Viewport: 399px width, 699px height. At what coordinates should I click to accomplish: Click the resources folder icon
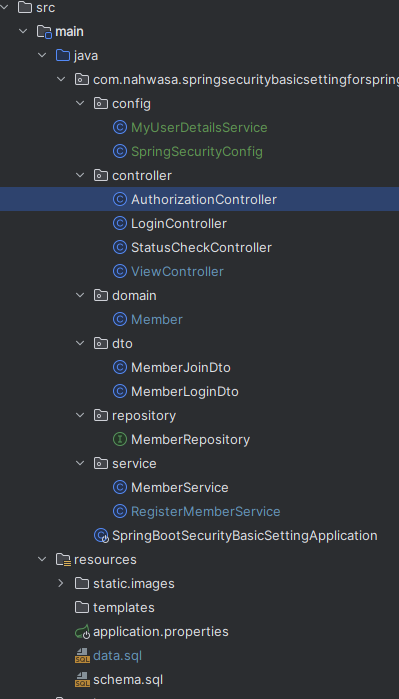tap(63, 559)
